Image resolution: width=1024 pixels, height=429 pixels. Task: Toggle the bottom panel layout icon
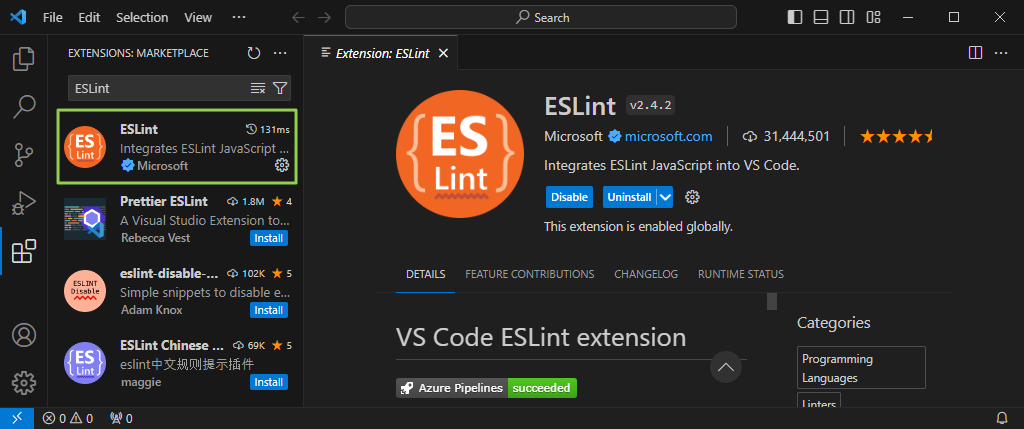[x=821, y=18]
